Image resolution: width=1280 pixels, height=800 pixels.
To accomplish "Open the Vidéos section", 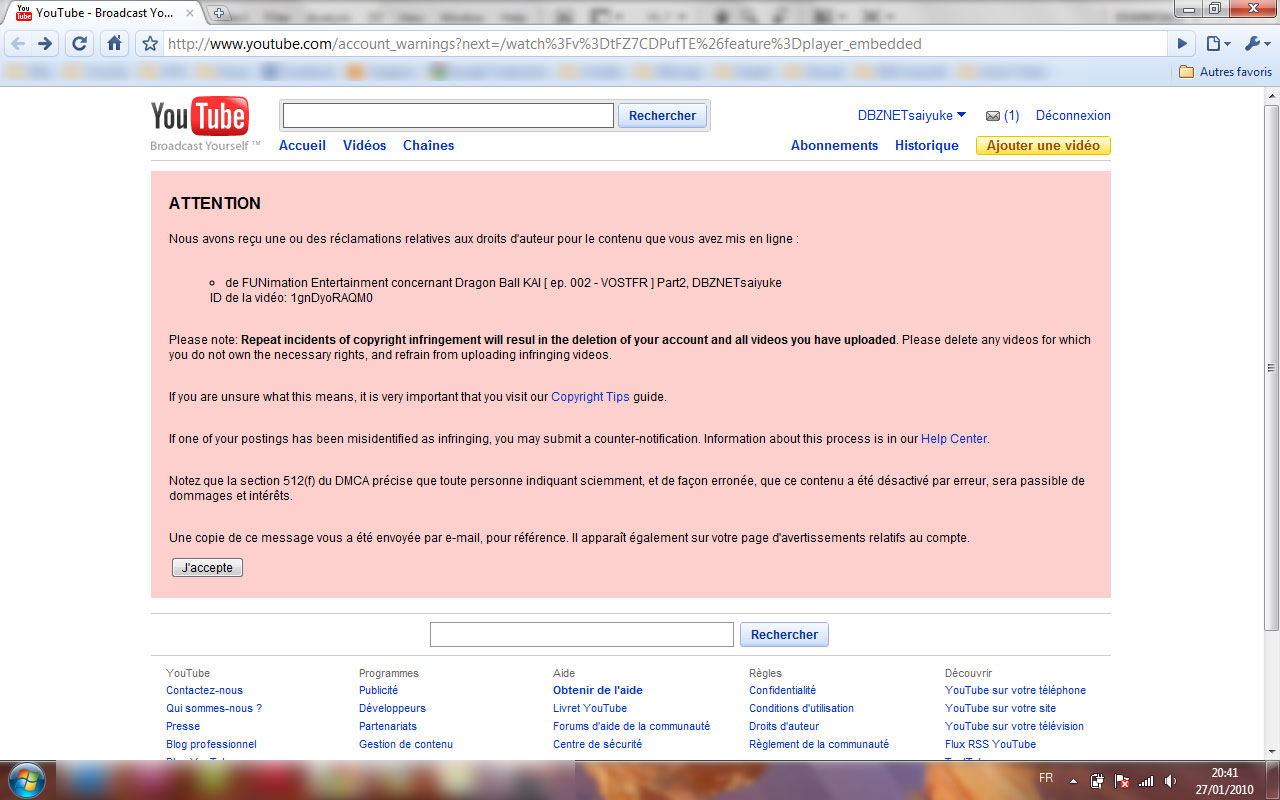I will [x=364, y=145].
